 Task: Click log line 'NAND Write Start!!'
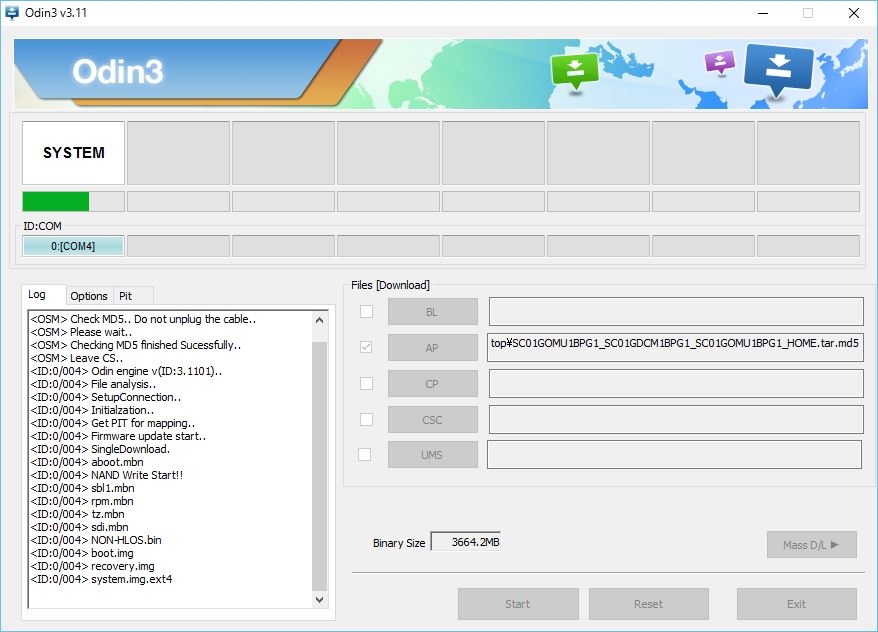107,475
